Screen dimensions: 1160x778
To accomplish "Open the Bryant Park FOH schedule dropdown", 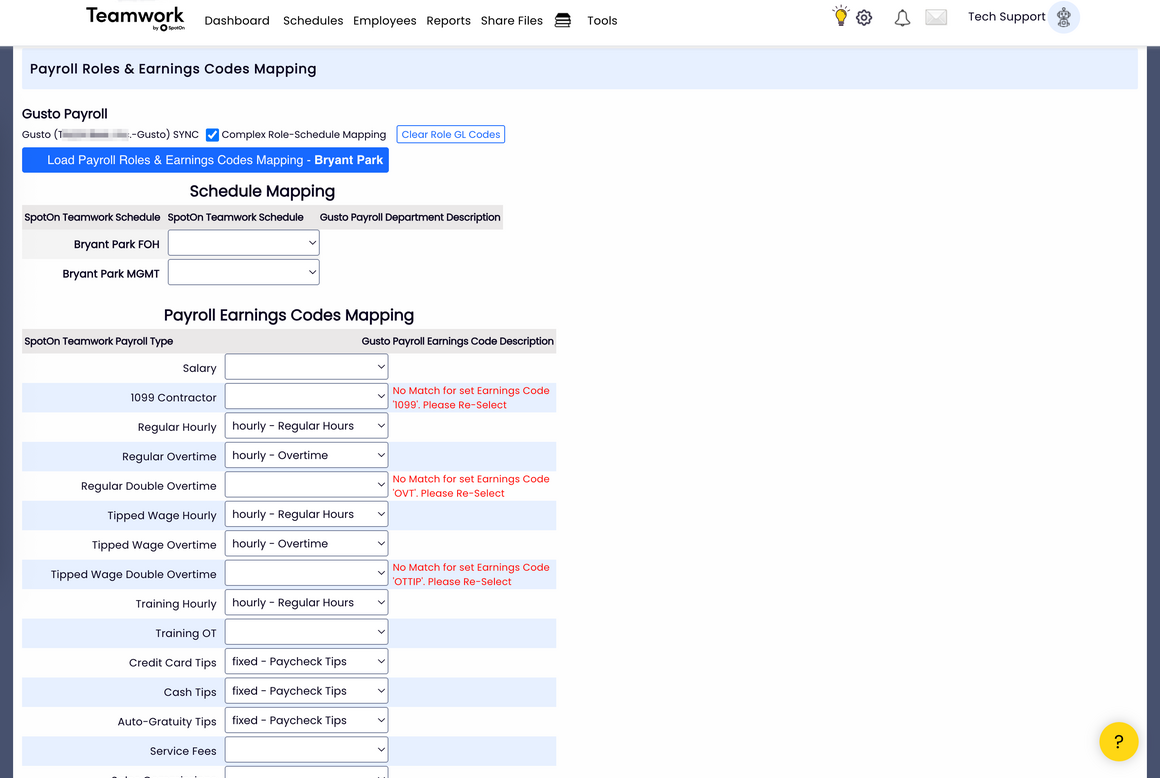I will (x=243, y=243).
